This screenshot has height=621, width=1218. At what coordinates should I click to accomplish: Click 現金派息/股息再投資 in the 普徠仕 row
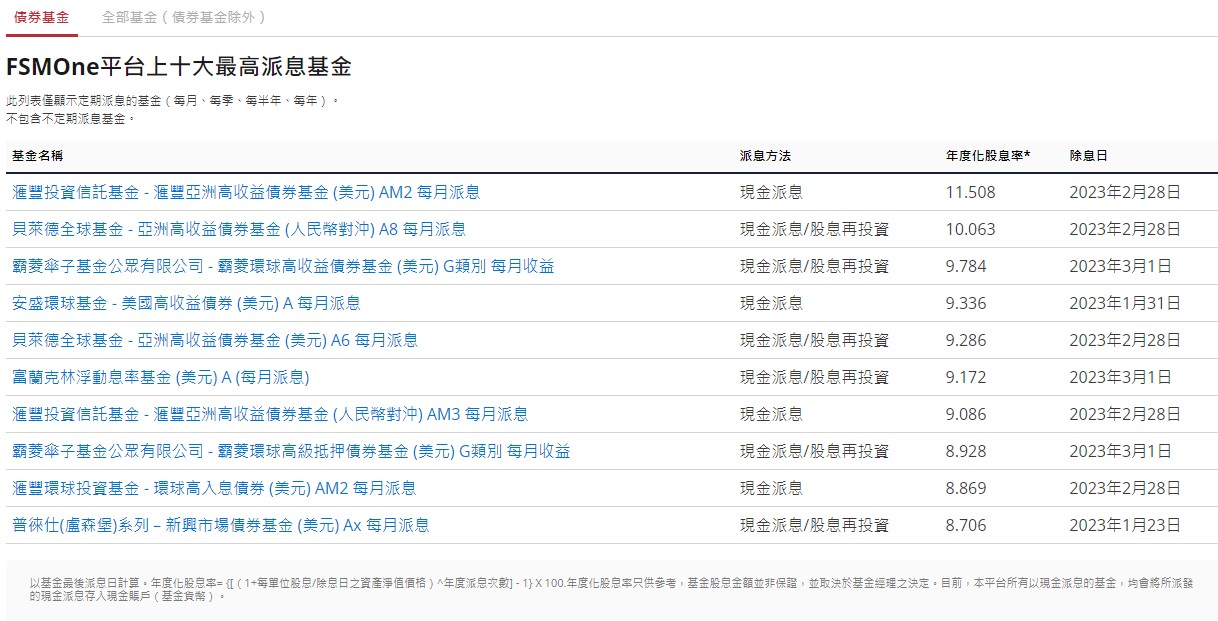[x=814, y=525]
